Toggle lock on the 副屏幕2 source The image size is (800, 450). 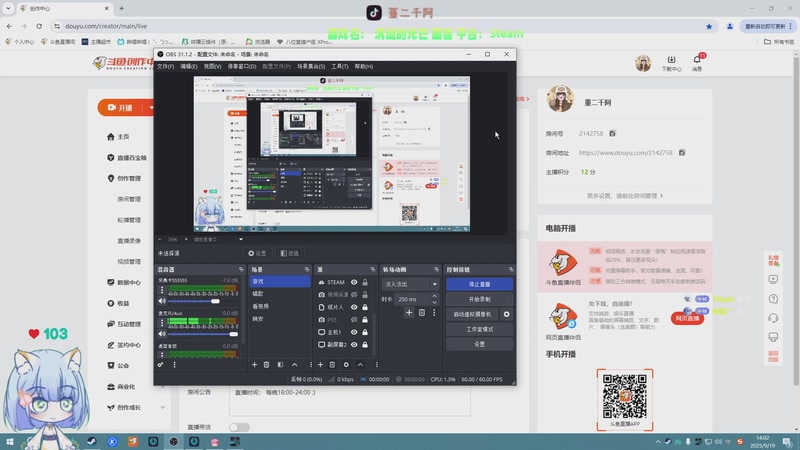click(x=365, y=344)
